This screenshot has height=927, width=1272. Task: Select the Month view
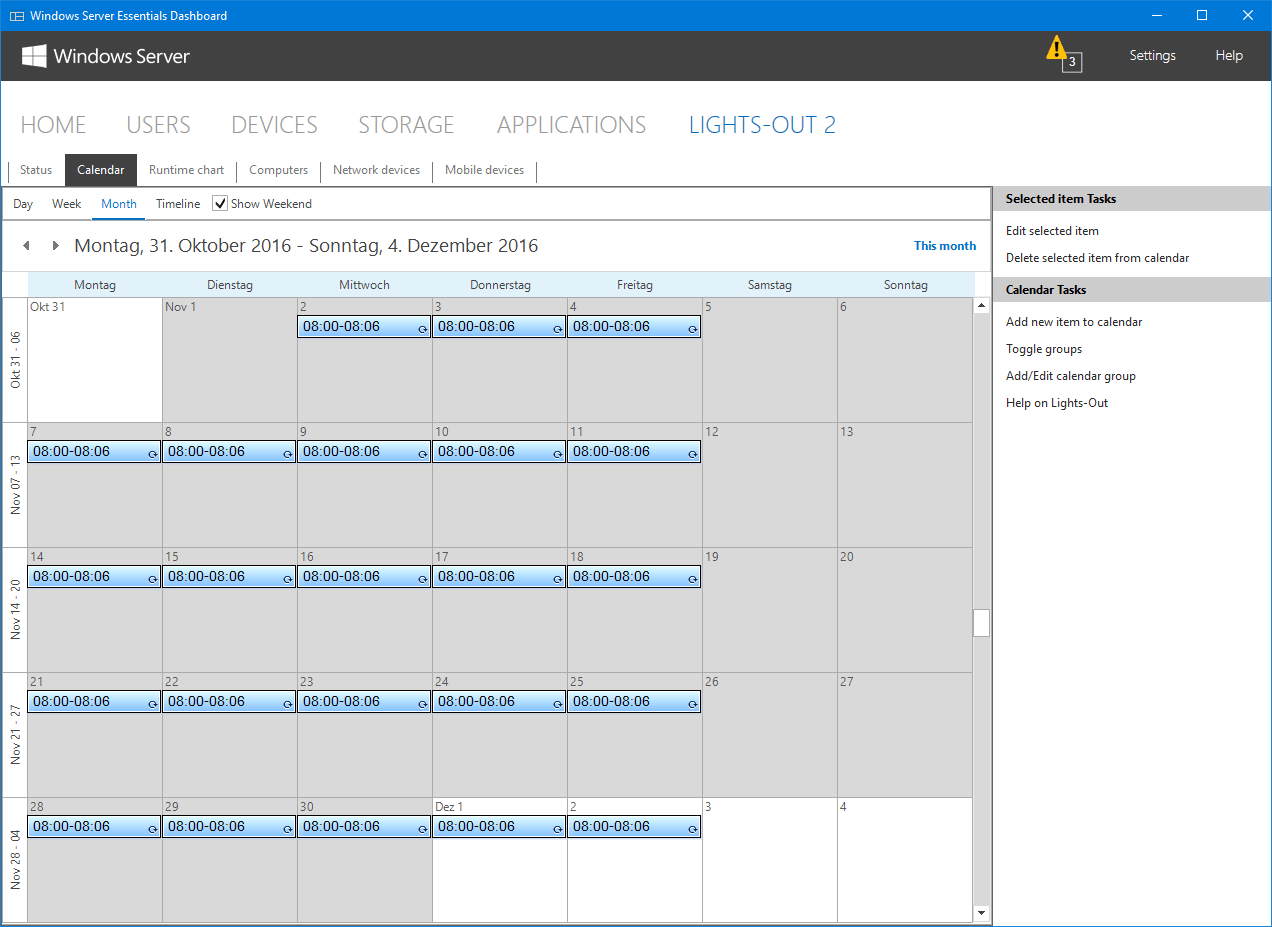pyautogui.click(x=119, y=204)
